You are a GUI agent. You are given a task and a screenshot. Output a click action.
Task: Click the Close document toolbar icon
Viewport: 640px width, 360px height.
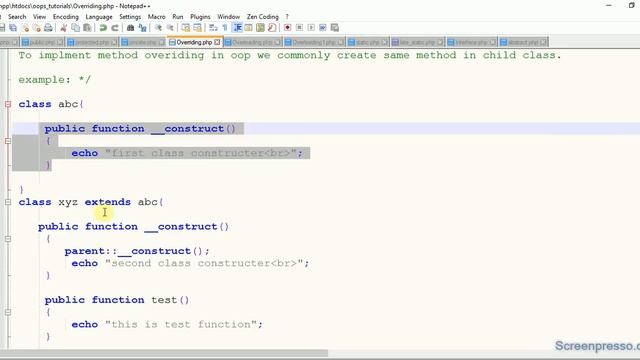(x=25, y=28)
